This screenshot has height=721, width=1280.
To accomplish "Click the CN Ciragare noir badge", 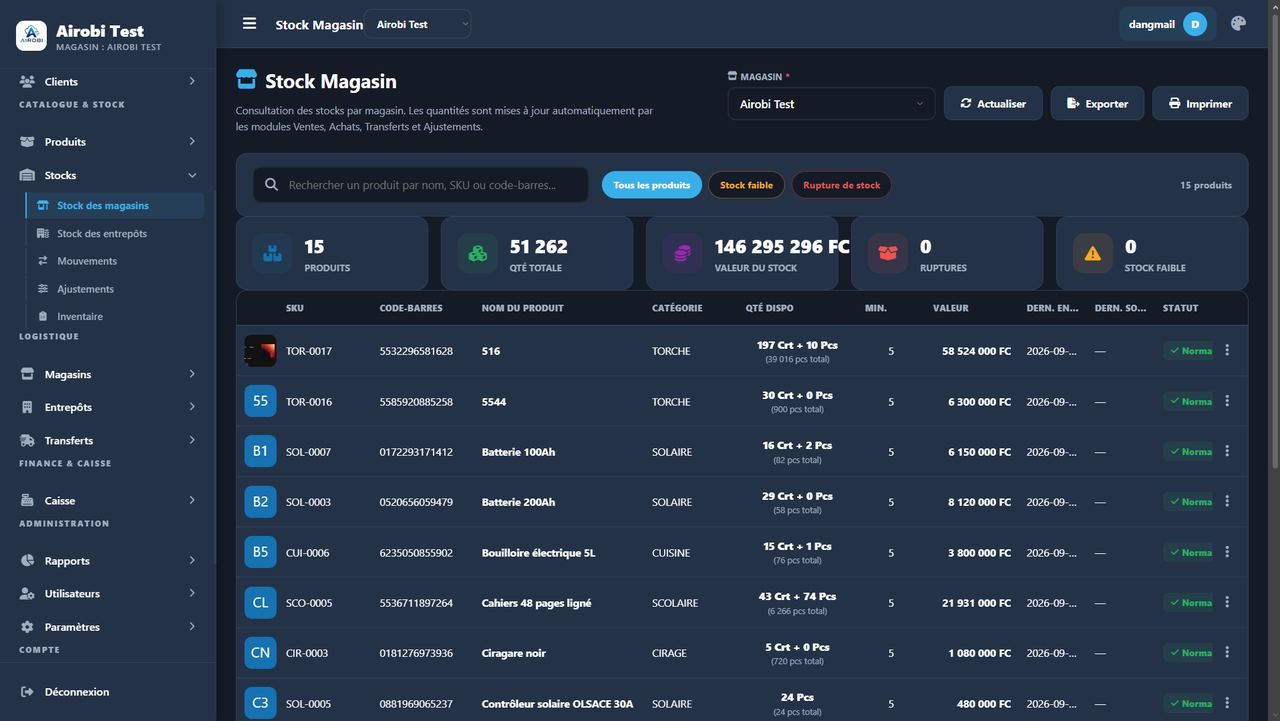I will tap(260, 653).
